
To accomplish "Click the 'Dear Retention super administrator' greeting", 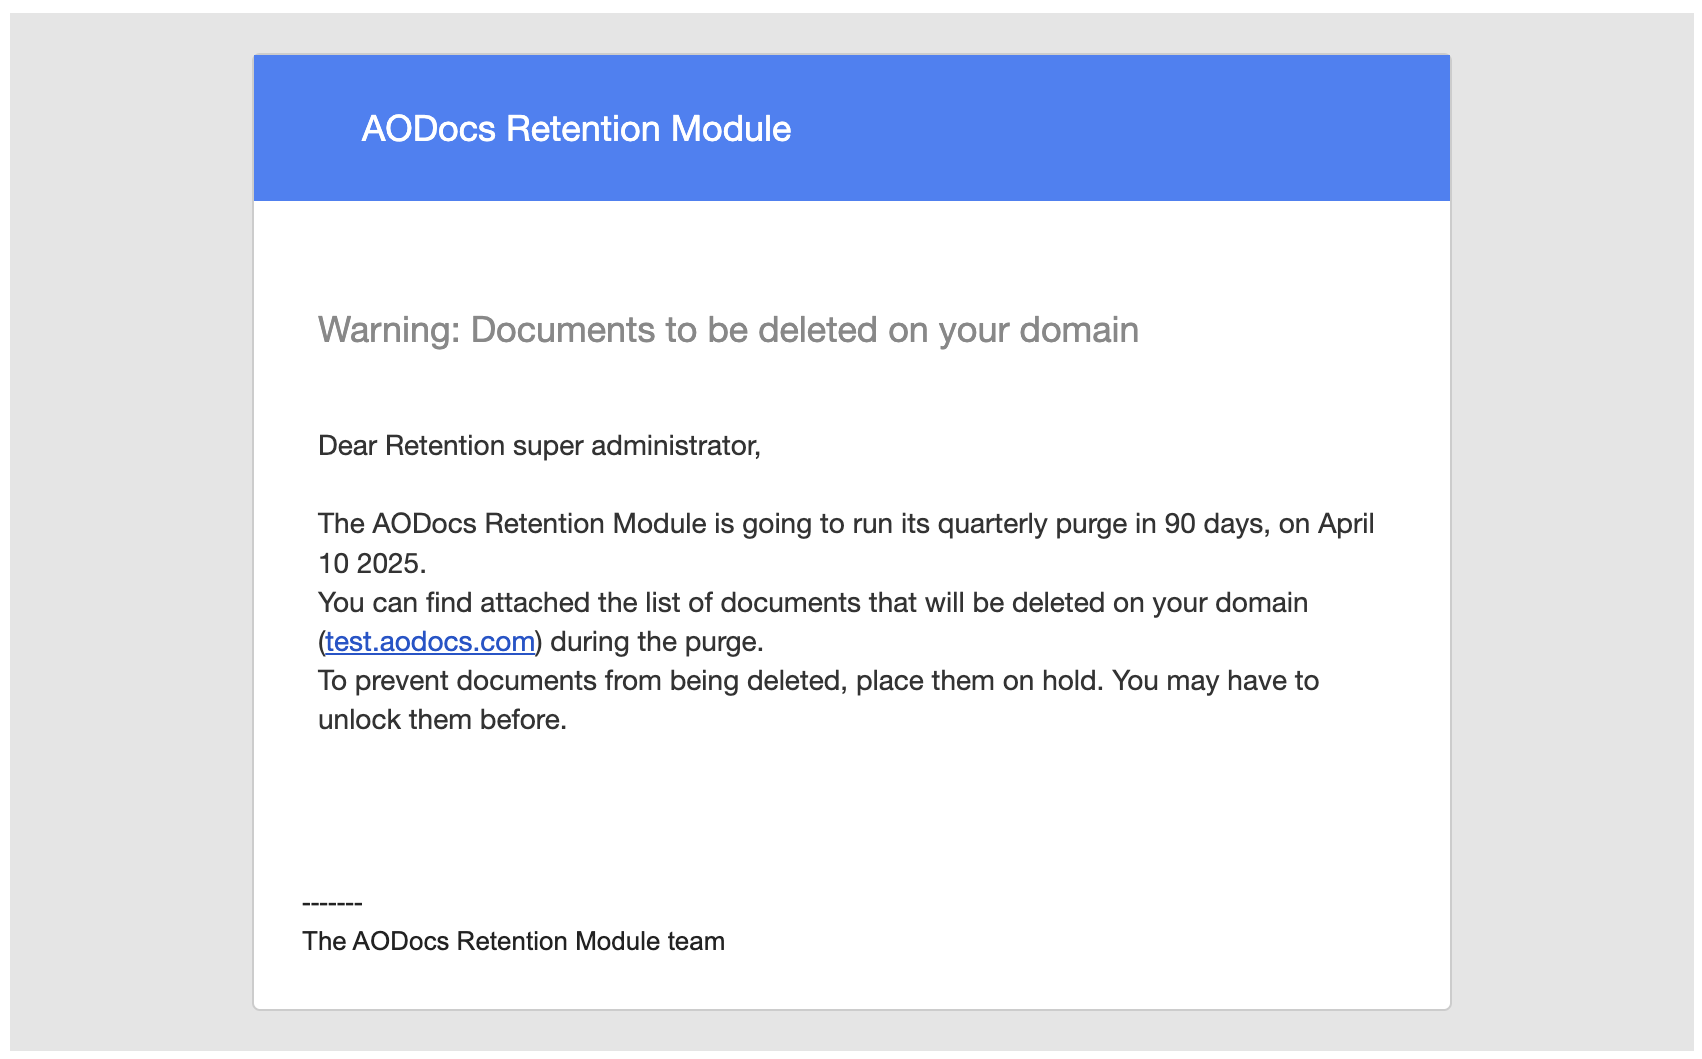I will [x=539, y=446].
